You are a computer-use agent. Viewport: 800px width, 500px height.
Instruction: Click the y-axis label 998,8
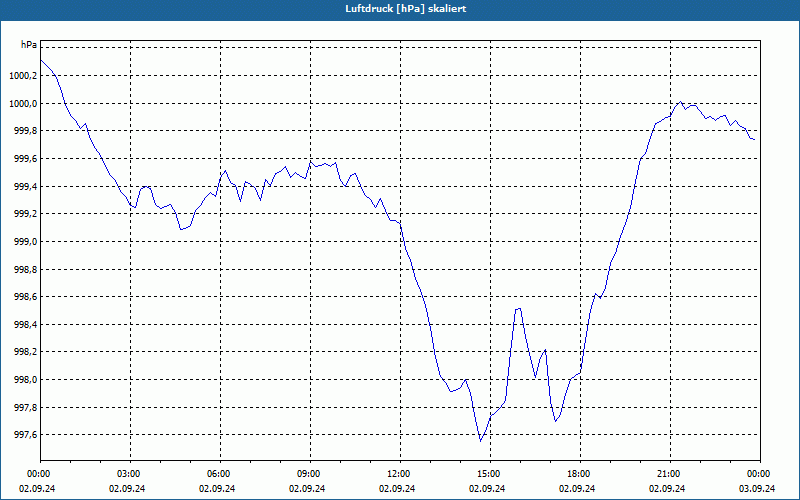click(25, 269)
